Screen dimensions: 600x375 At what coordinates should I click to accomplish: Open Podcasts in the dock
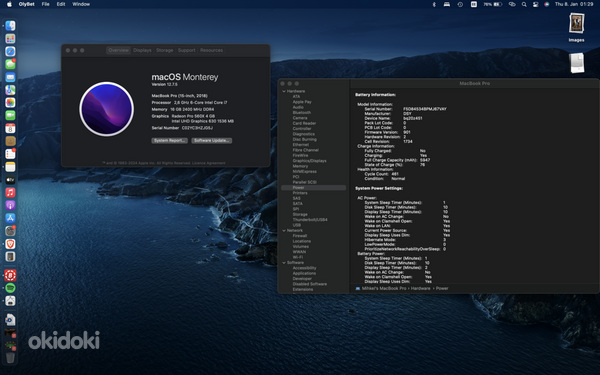(10, 205)
